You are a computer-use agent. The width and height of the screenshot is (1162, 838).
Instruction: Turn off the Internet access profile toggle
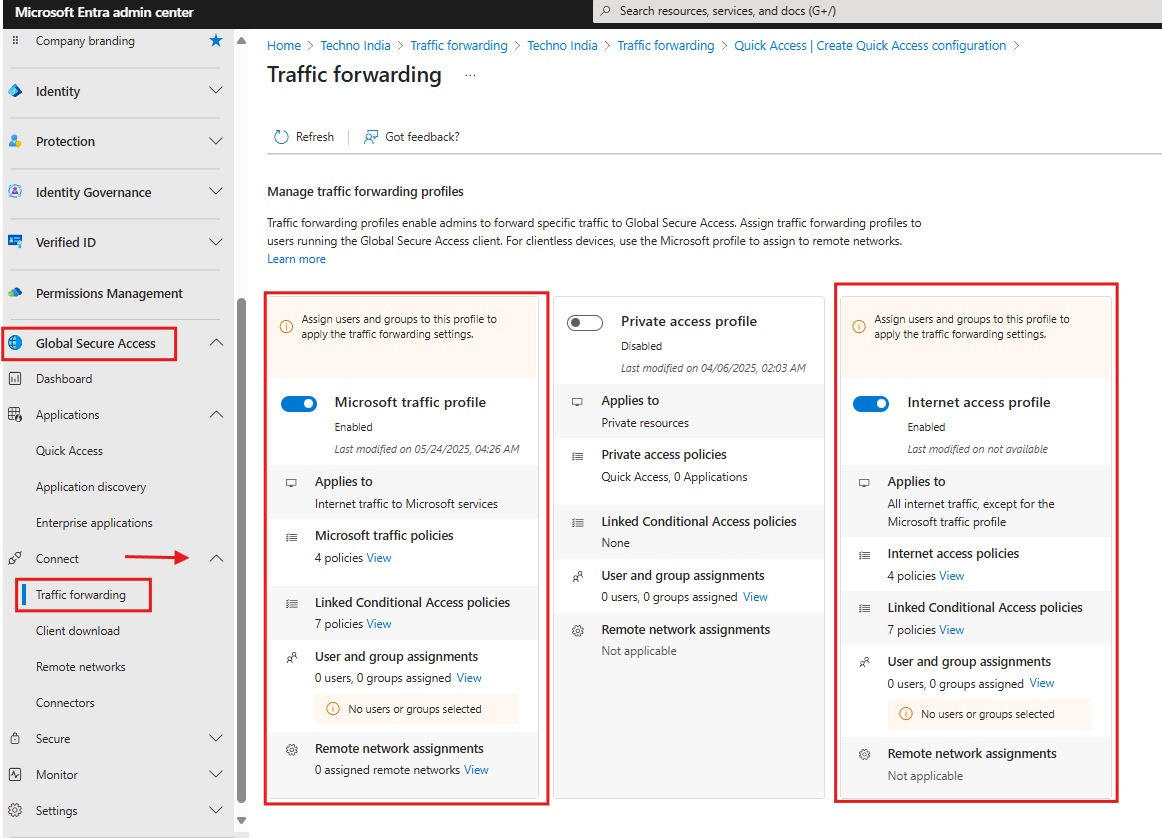point(871,403)
